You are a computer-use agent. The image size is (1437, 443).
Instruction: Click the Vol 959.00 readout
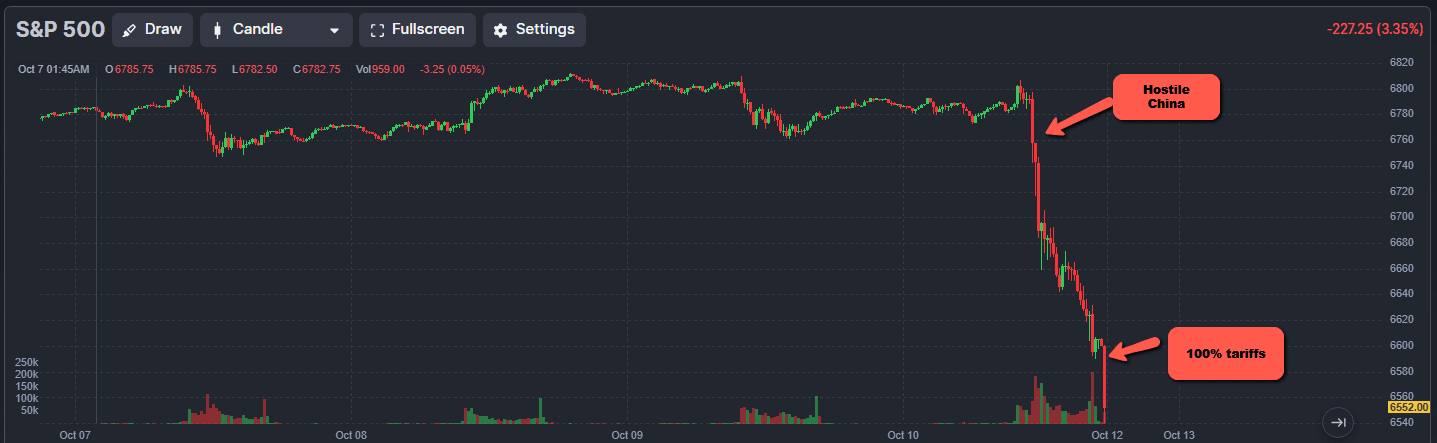pos(379,69)
